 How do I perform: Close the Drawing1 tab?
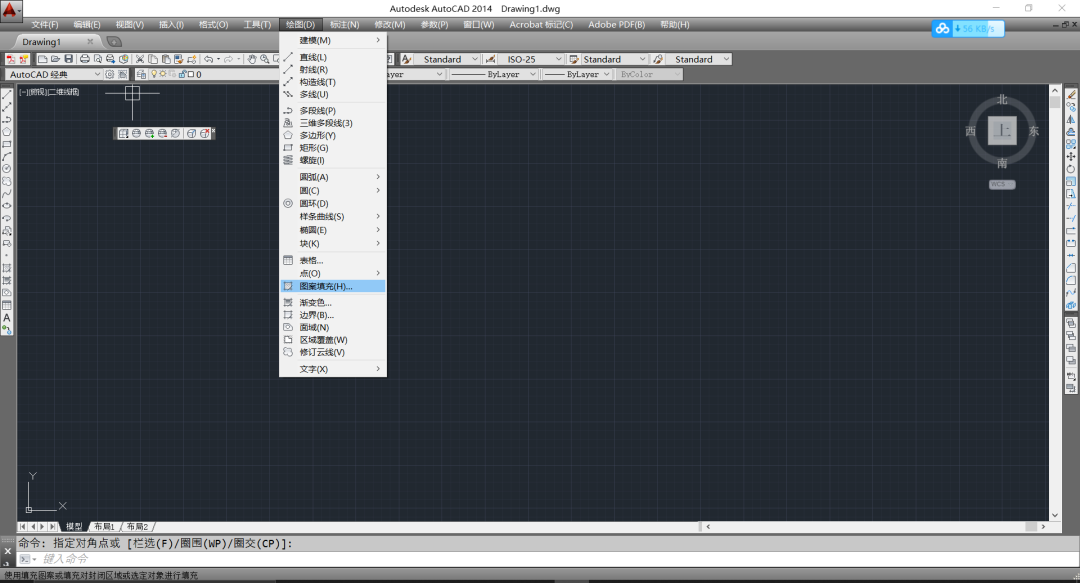(x=90, y=42)
